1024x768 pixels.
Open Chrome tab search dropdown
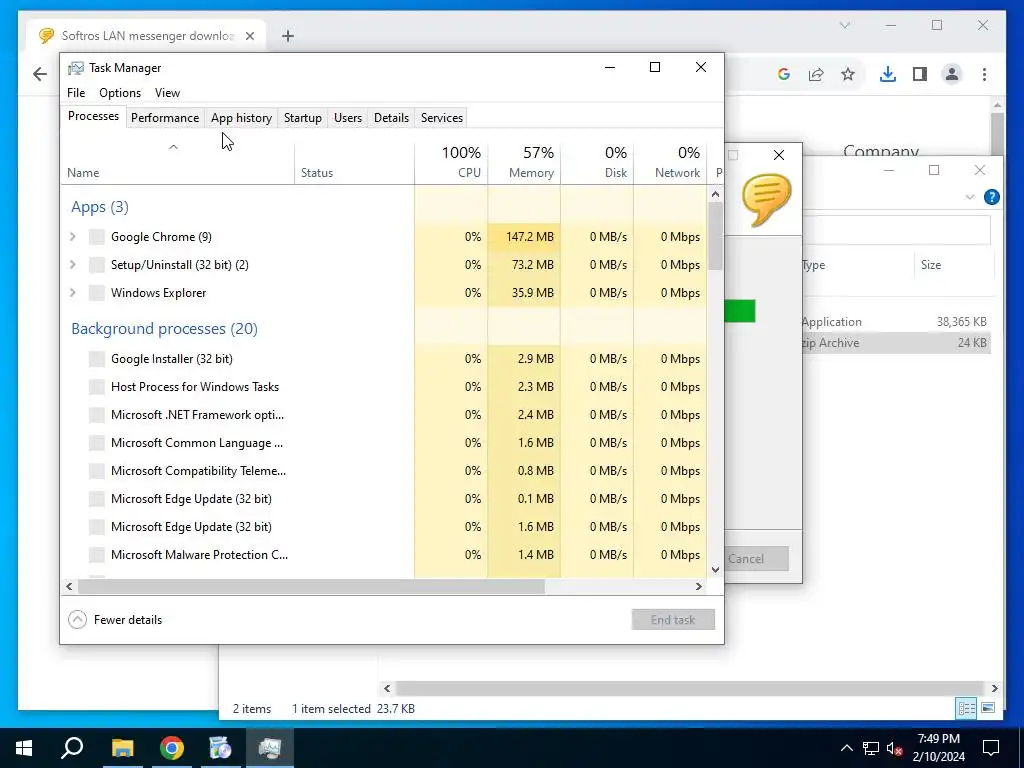(844, 25)
